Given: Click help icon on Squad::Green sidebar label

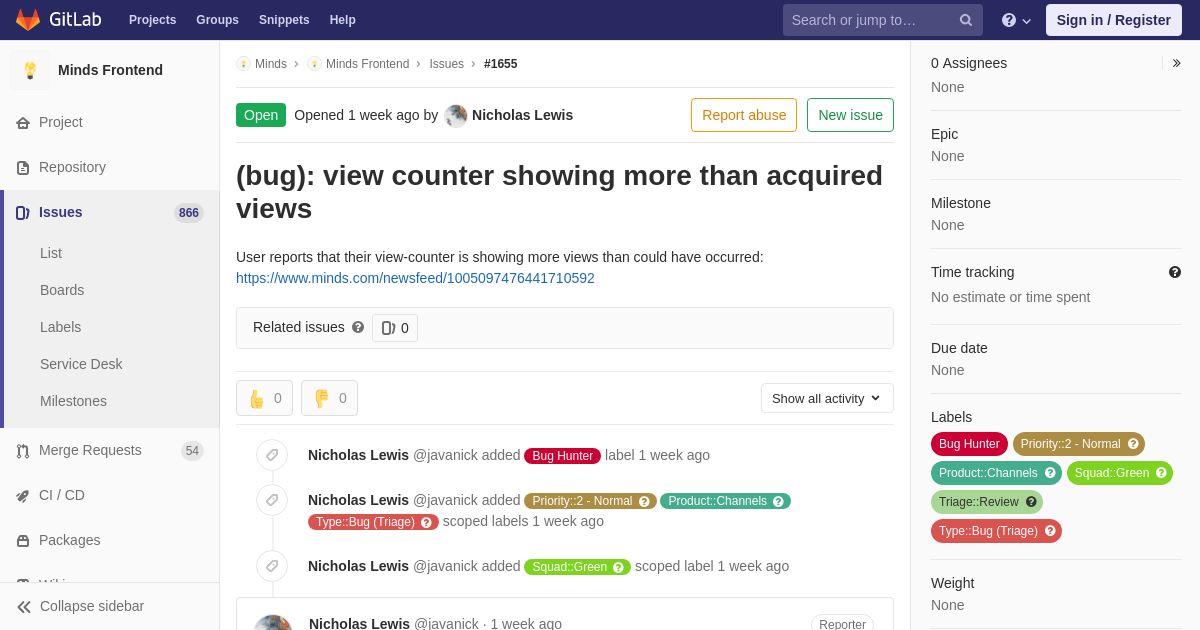Looking at the screenshot, I should point(1161,473).
